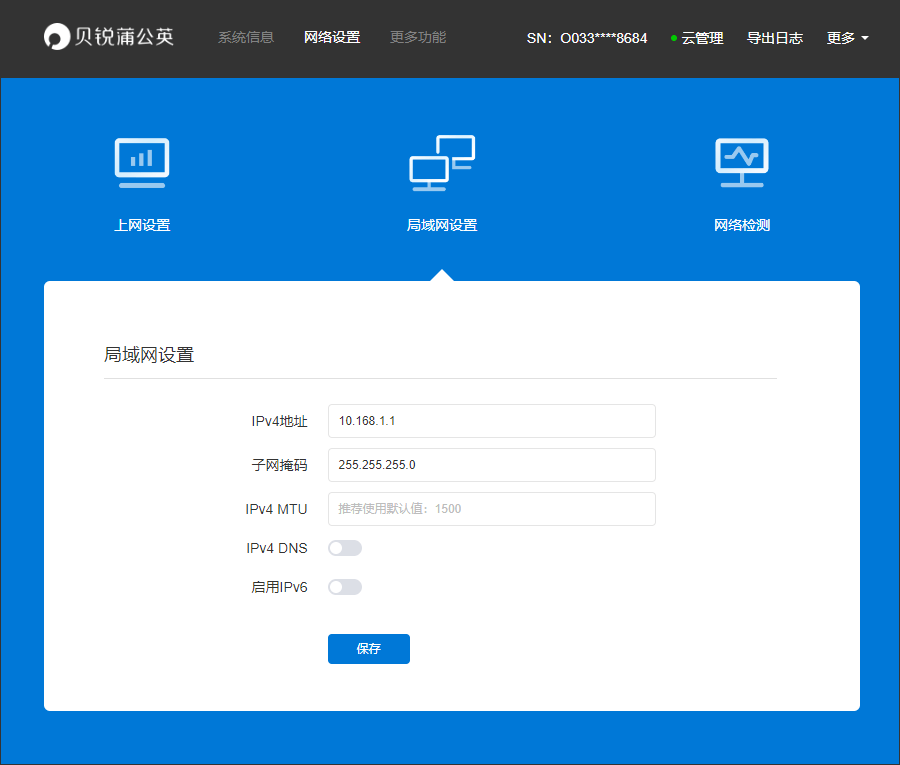Image resolution: width=900 pixels, height=765 pixels.
Task: Click the IPv4 MTU input field
Action: (491, 508)
